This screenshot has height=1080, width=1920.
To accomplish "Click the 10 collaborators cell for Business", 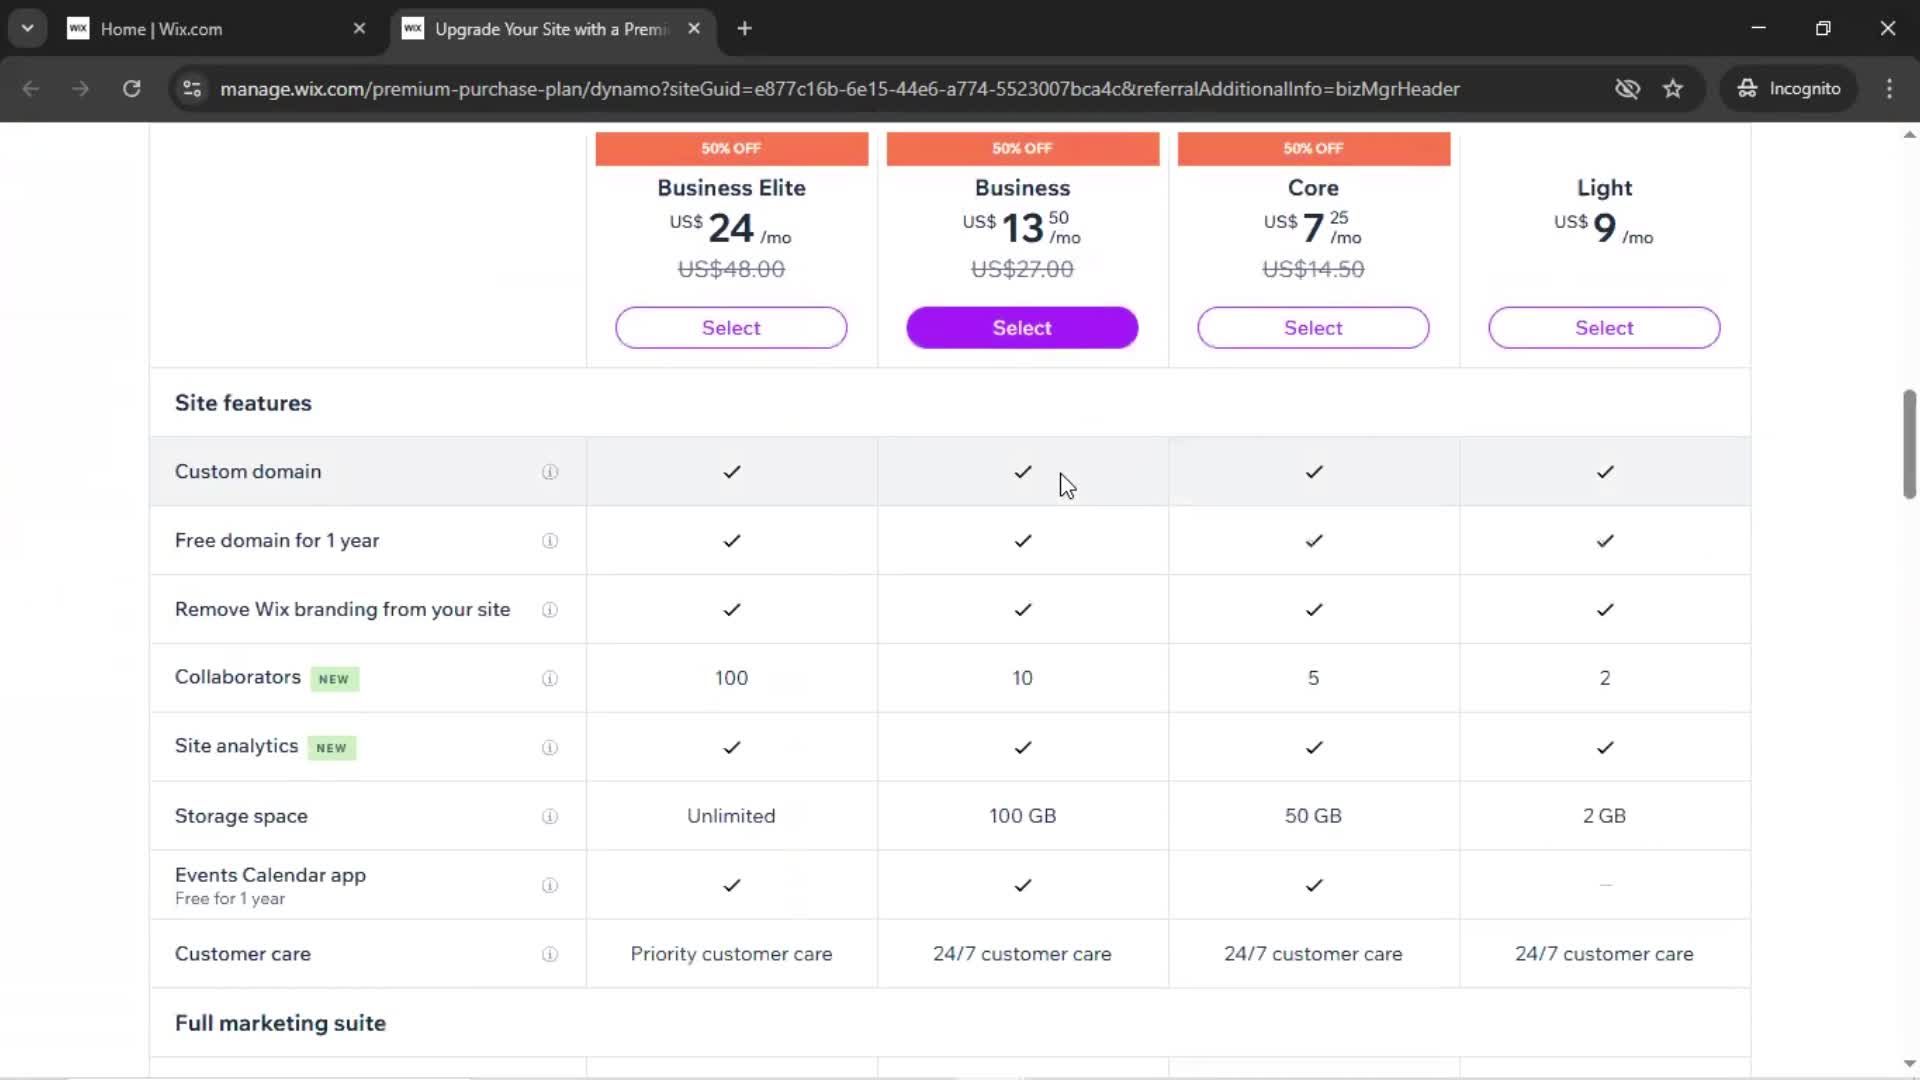I will click(x=1022, y=678).
